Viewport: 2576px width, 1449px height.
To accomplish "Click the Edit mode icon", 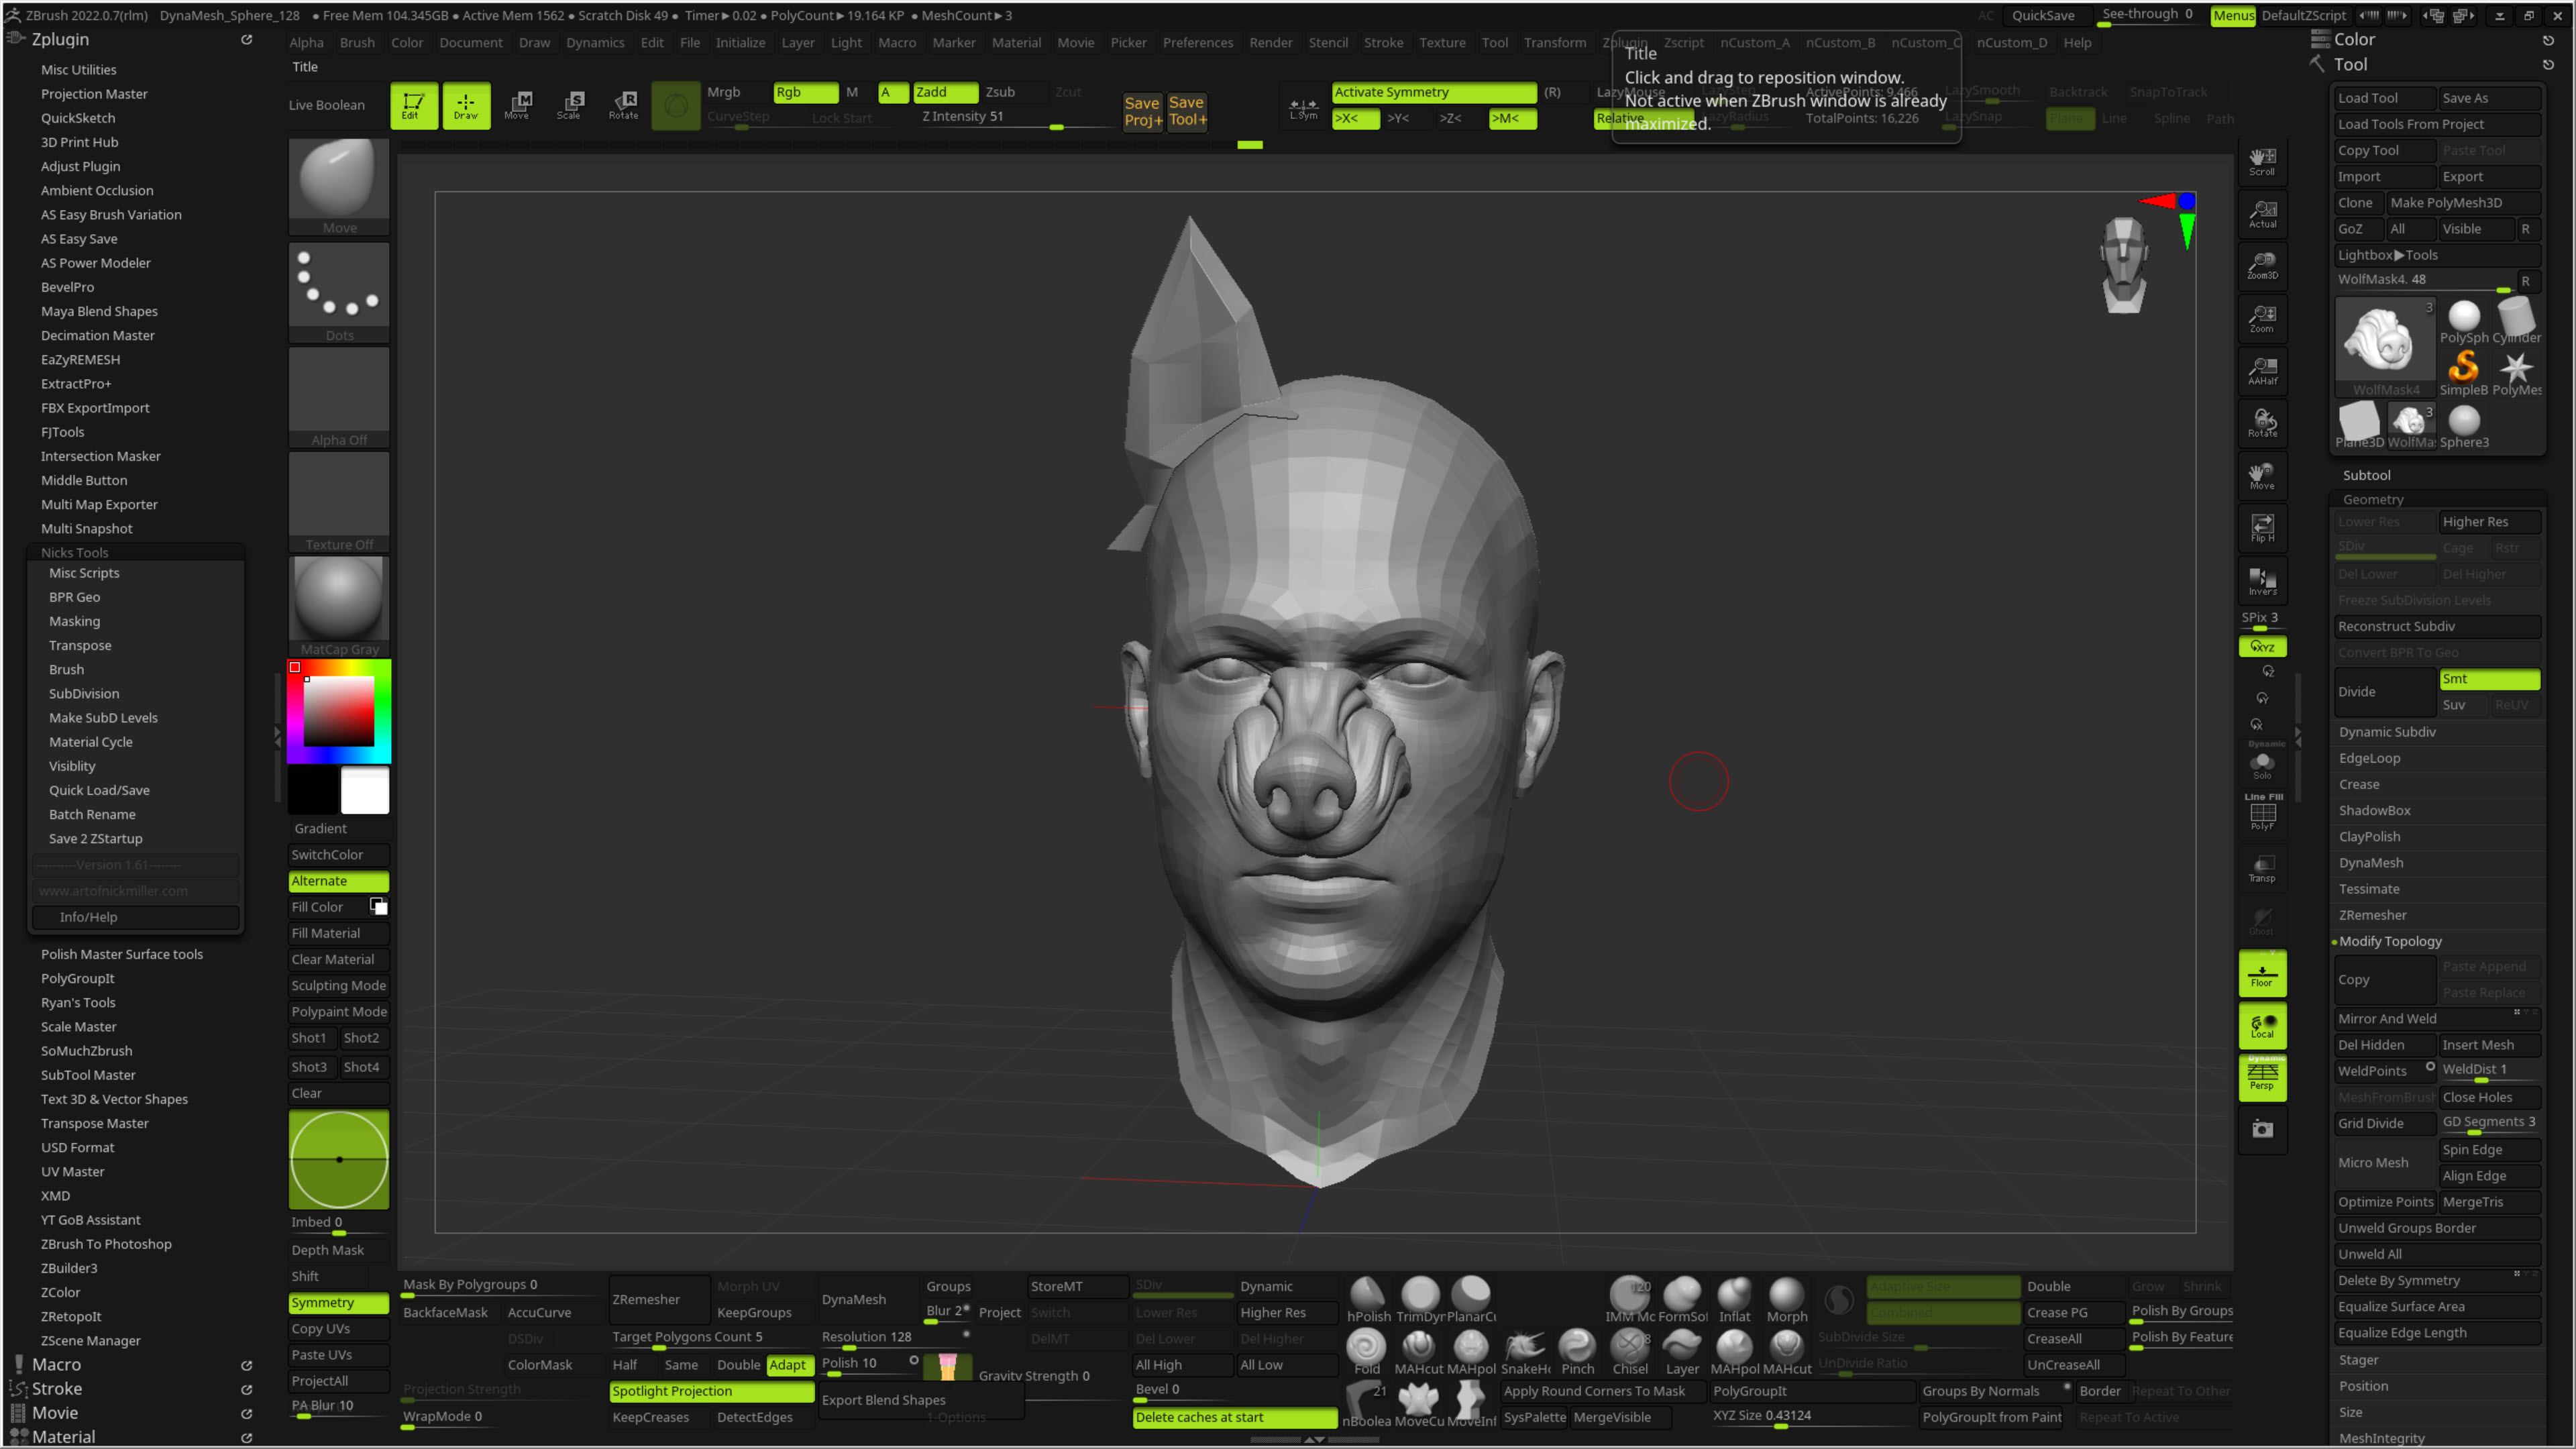I will tap(413, 104).
